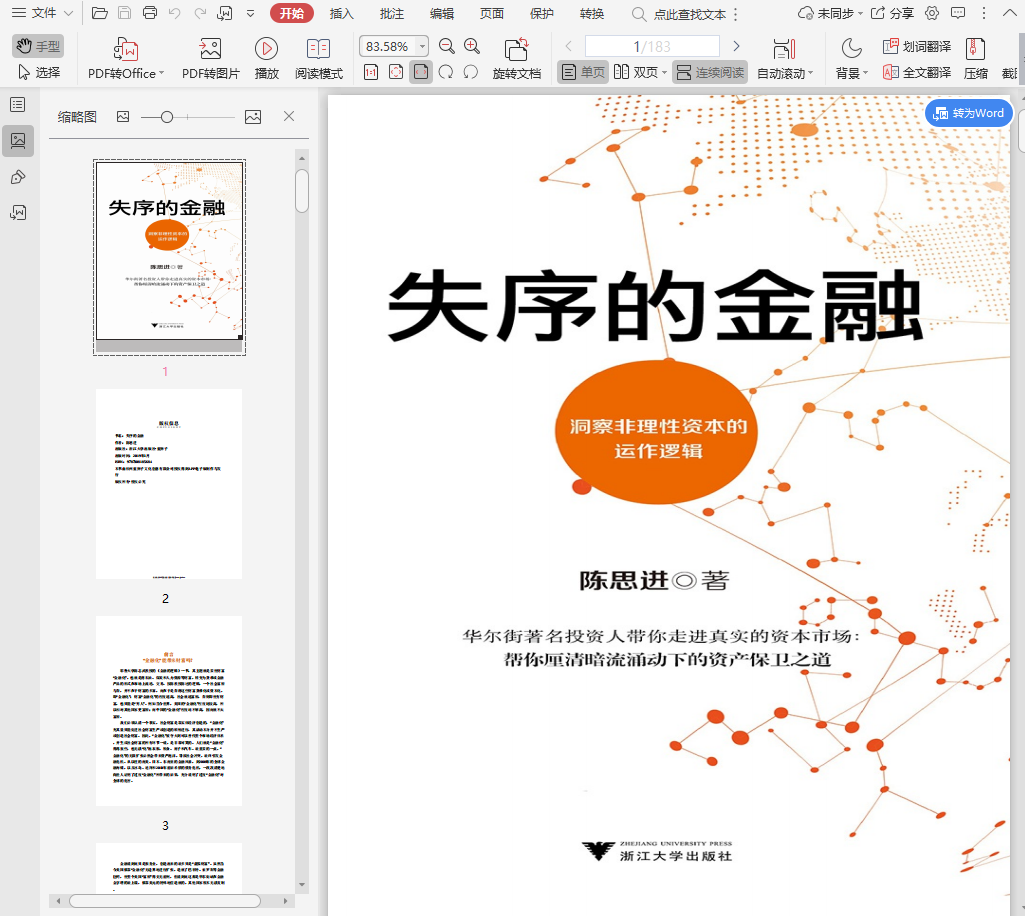Toggle 单页 single page view
Screen dimensions: 1025x916
point(583,72)
